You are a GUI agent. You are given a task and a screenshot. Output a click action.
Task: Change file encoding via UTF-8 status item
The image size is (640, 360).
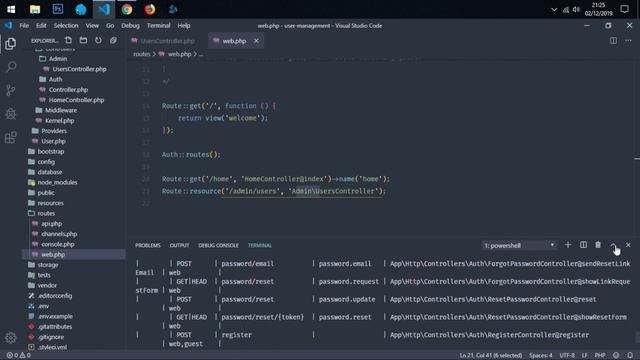click(x=567, y=356)
